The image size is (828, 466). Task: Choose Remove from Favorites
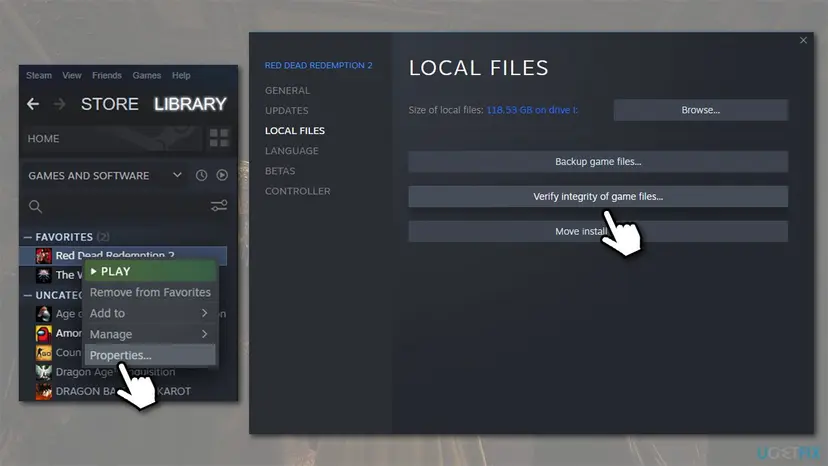[x=150, y=292]
